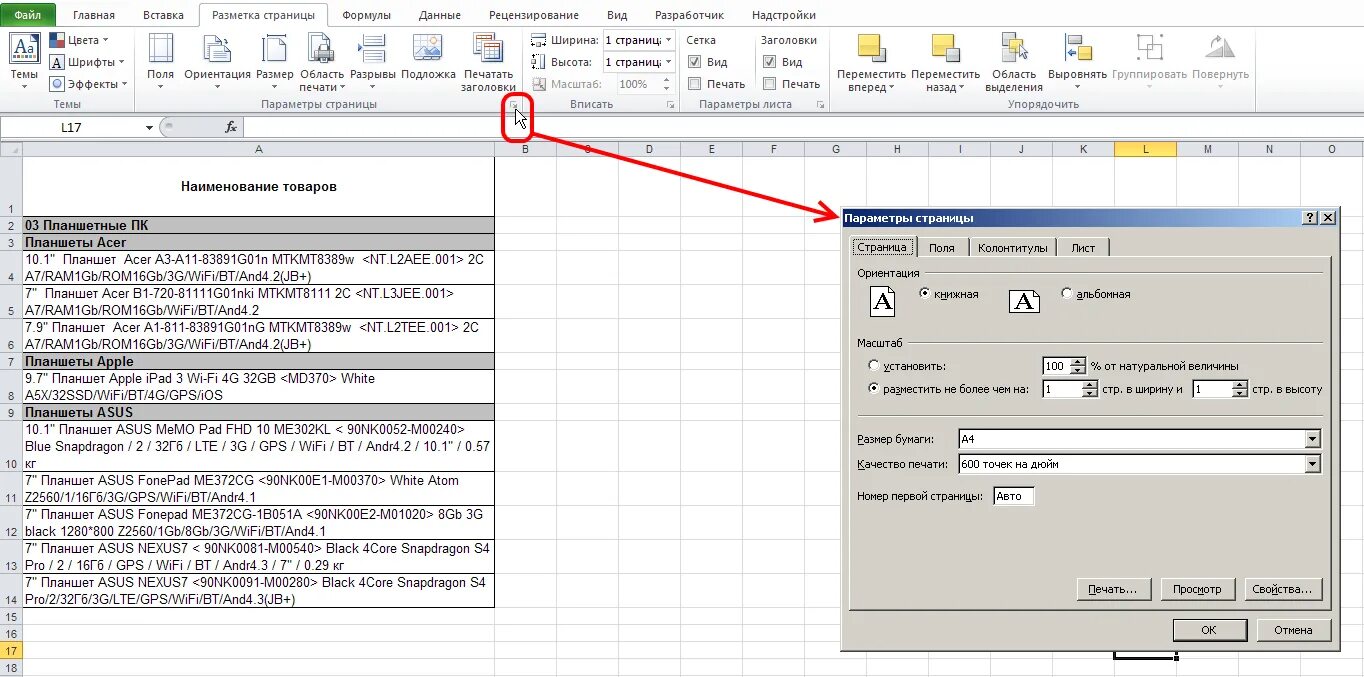Select column L header
This screenshot has width=1364, height=677.
coord(1145,149)
